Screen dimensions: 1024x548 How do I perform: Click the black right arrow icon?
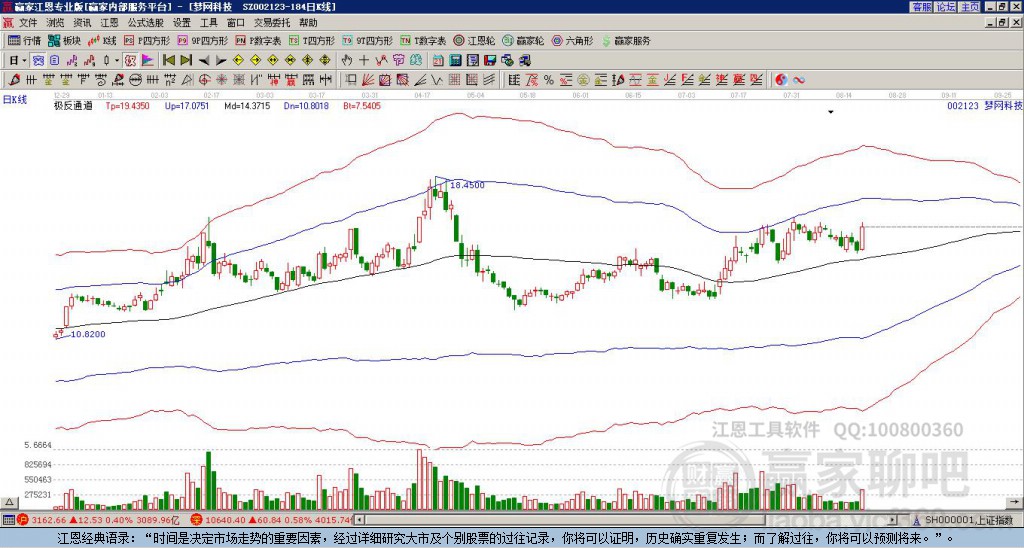click(x=221, y=60)
